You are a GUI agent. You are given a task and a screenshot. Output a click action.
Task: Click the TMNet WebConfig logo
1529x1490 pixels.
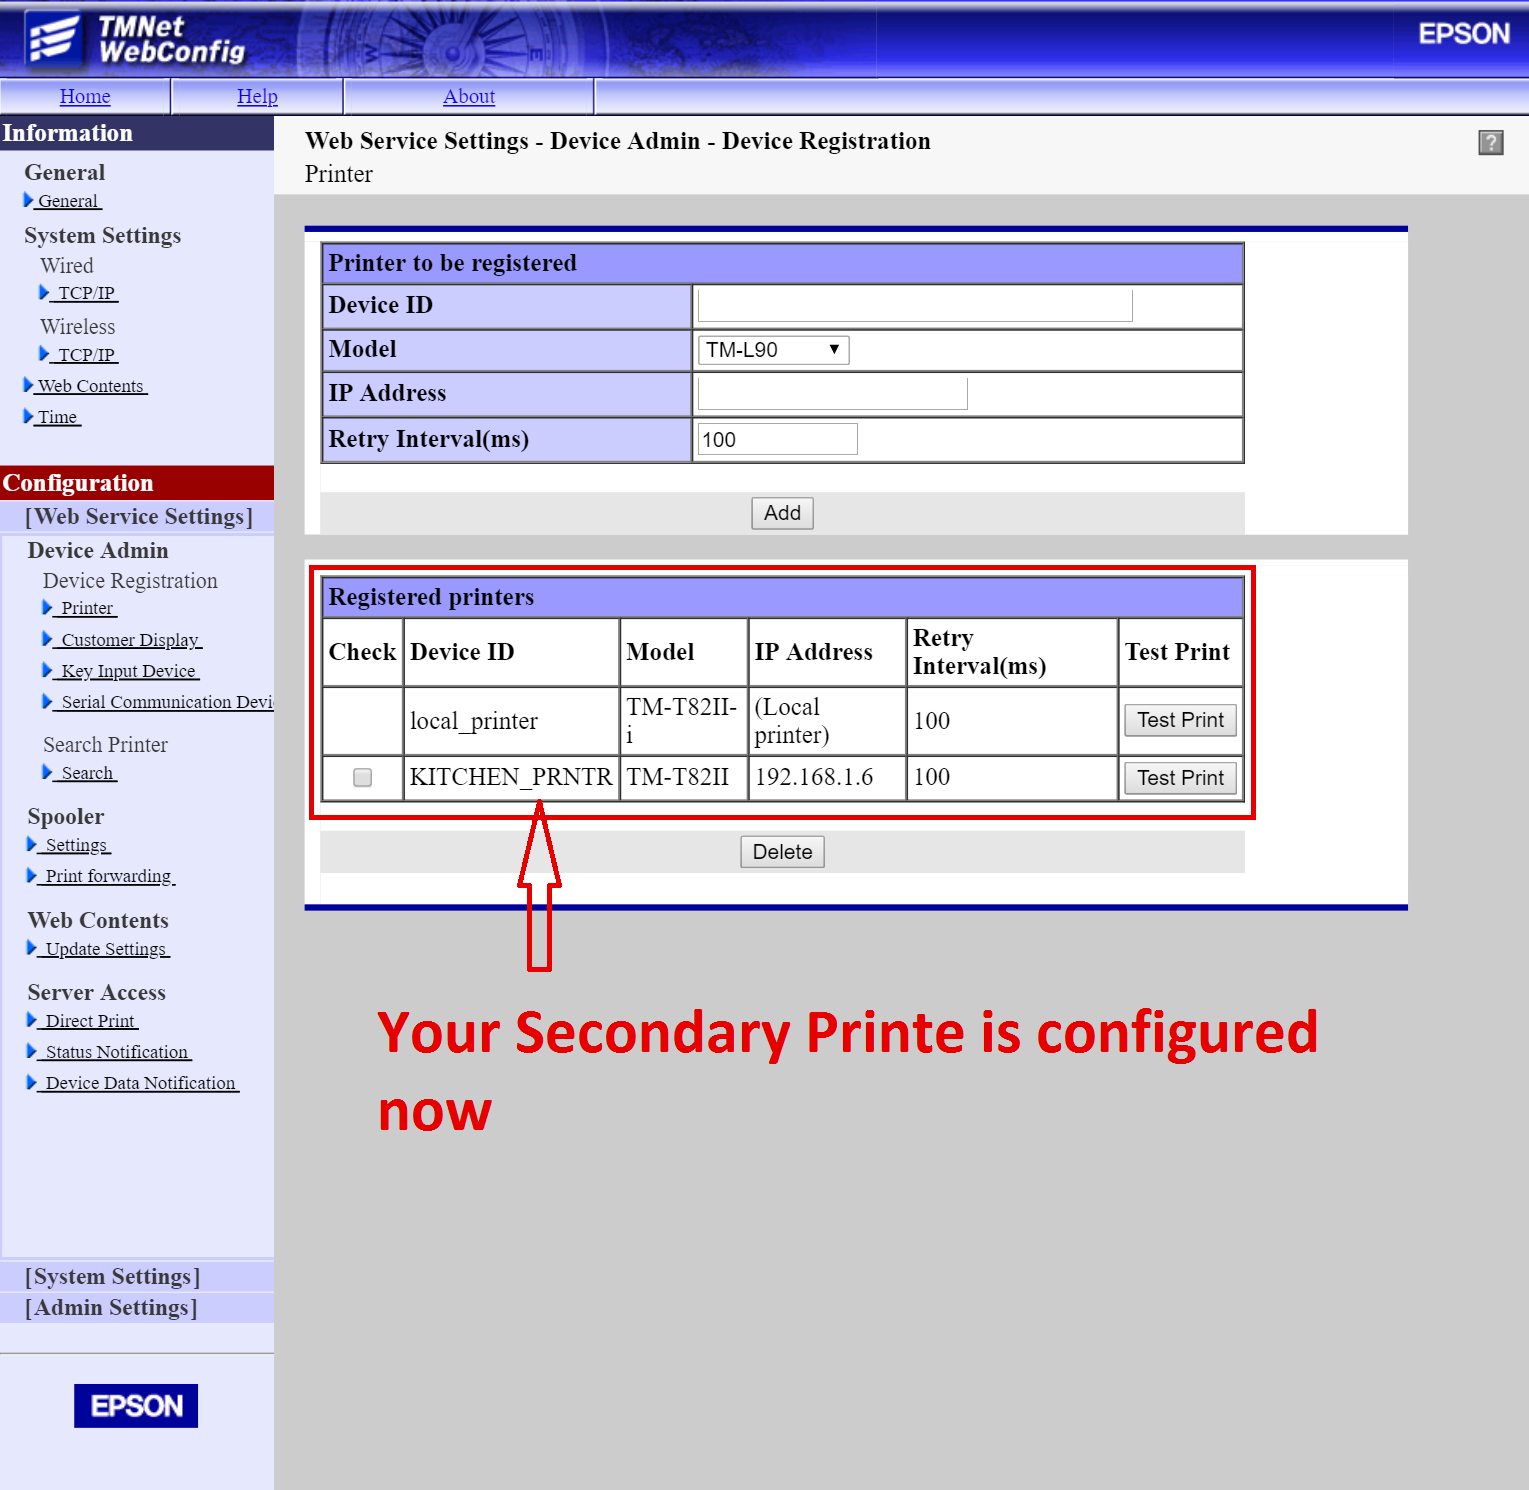137,40
